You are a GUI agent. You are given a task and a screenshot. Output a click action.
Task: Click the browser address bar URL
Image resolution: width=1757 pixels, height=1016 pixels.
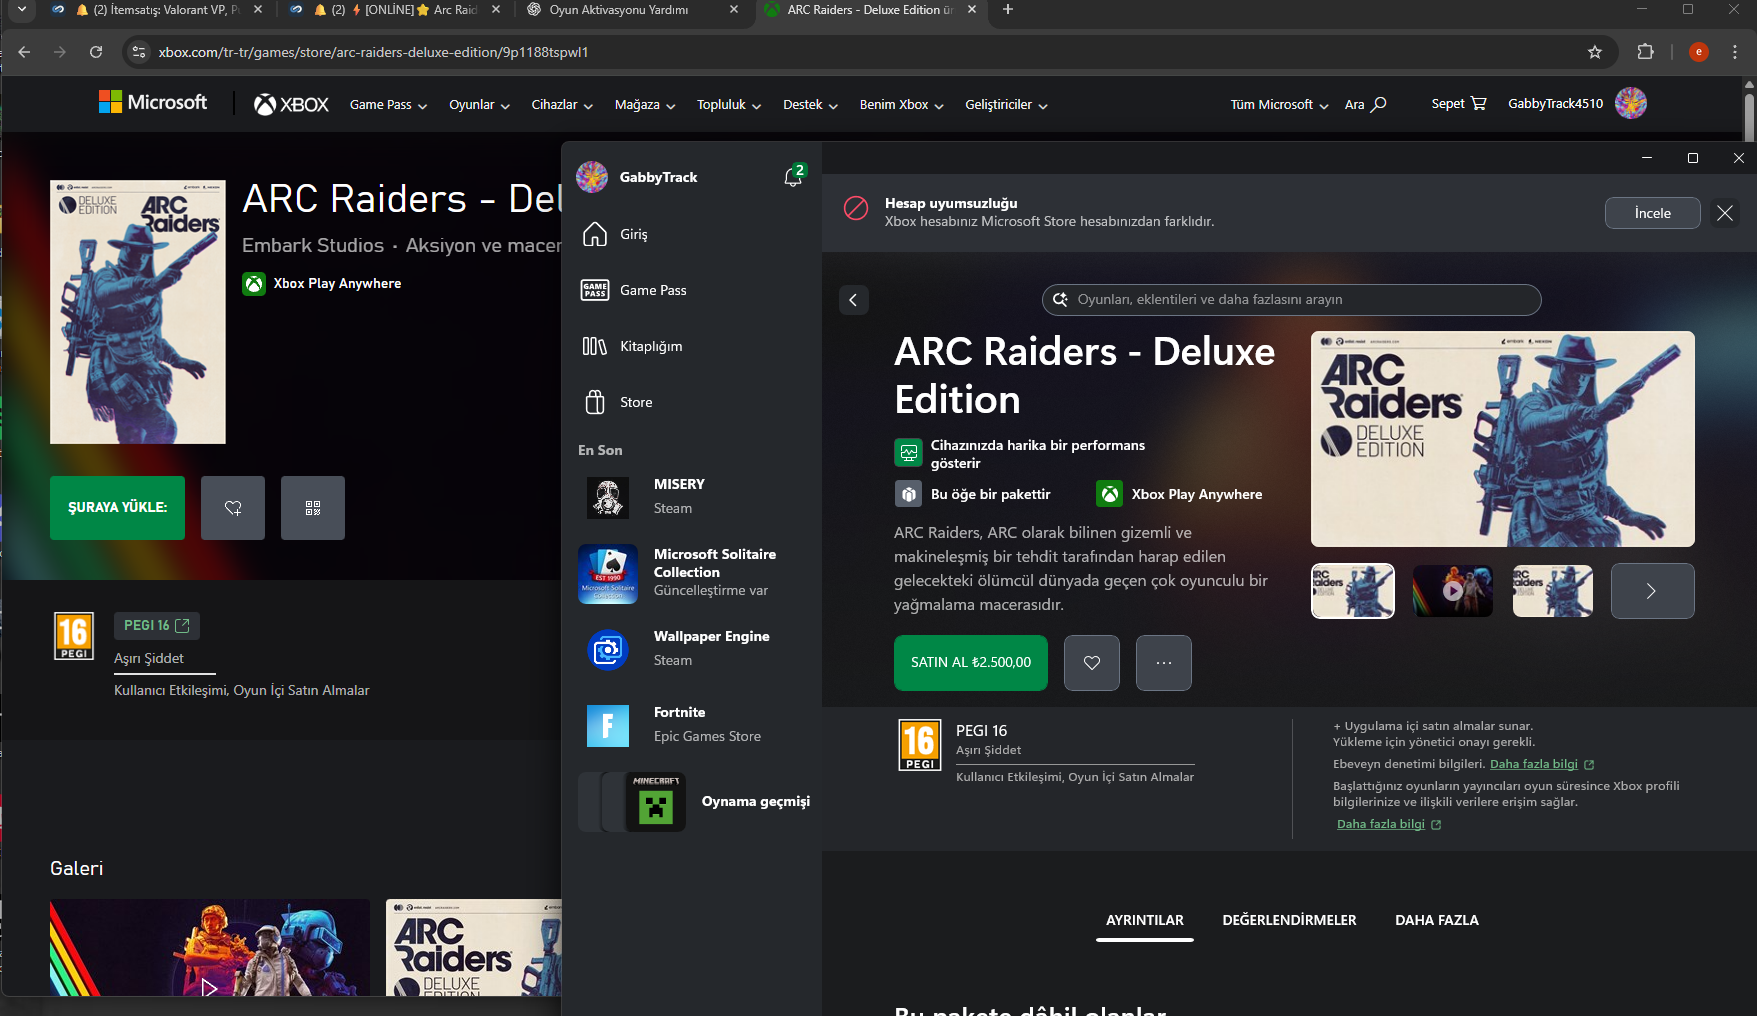tap(373, 52)
